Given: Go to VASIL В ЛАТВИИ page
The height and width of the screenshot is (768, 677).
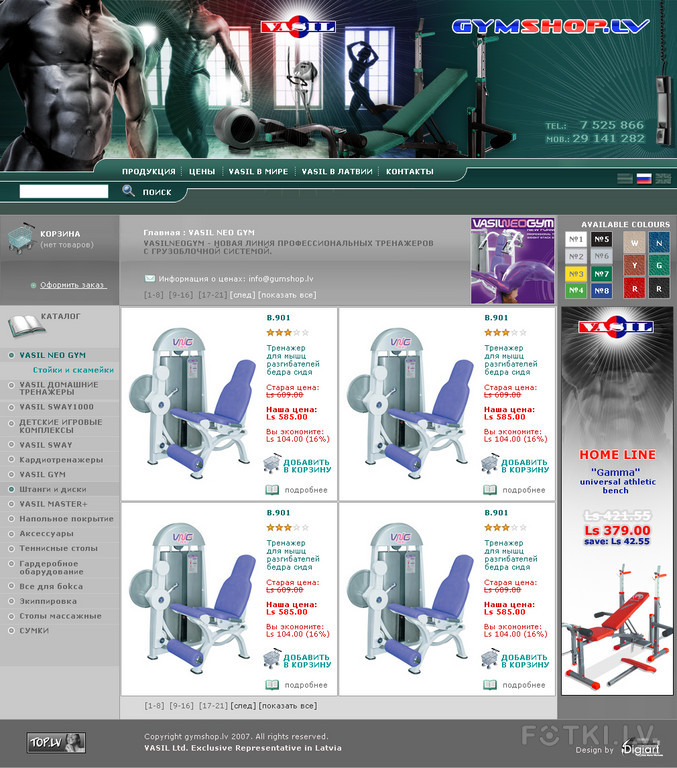Looking at the screenshot, I should [337, 171].
